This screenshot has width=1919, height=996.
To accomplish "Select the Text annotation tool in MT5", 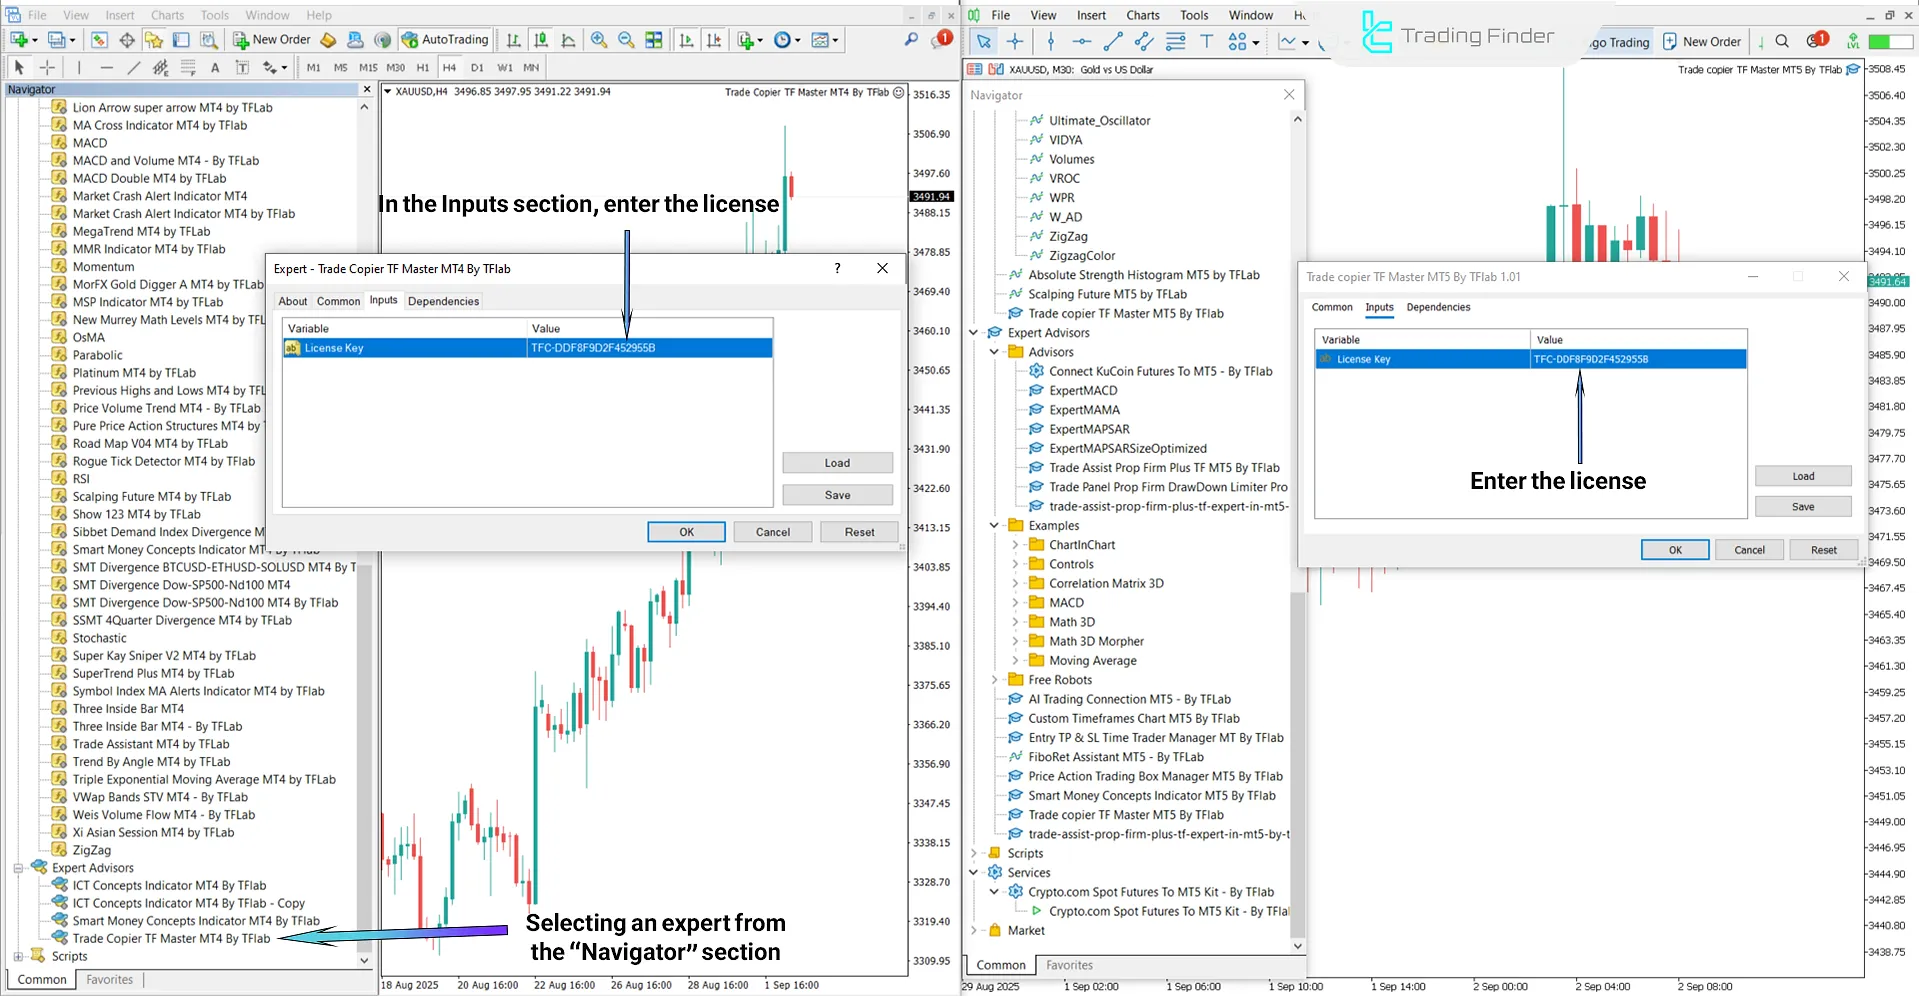I will coord(1207,41).
